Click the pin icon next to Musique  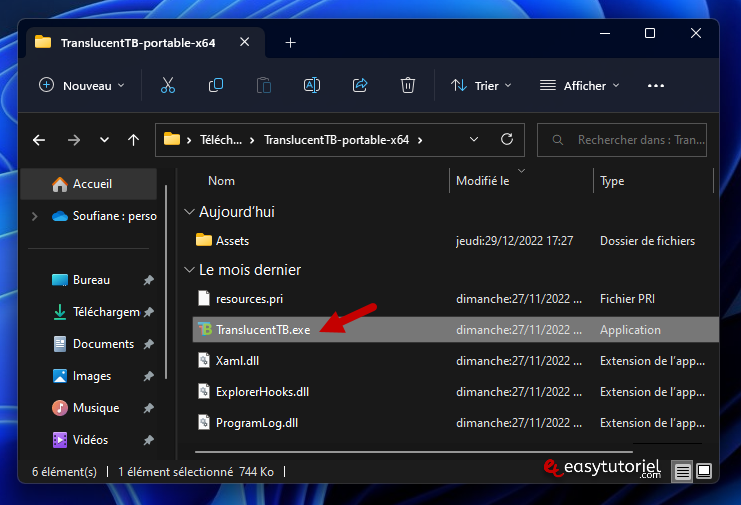click(148, 408)
